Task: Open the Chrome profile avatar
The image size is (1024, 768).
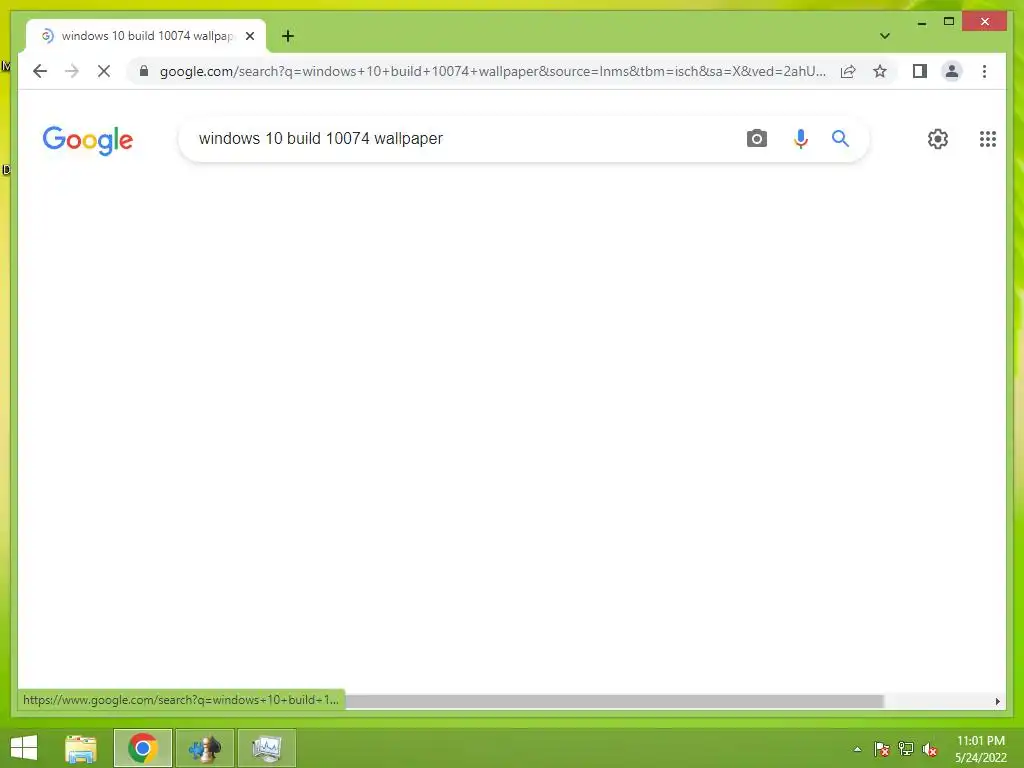Action: click(x=952, y=71)
